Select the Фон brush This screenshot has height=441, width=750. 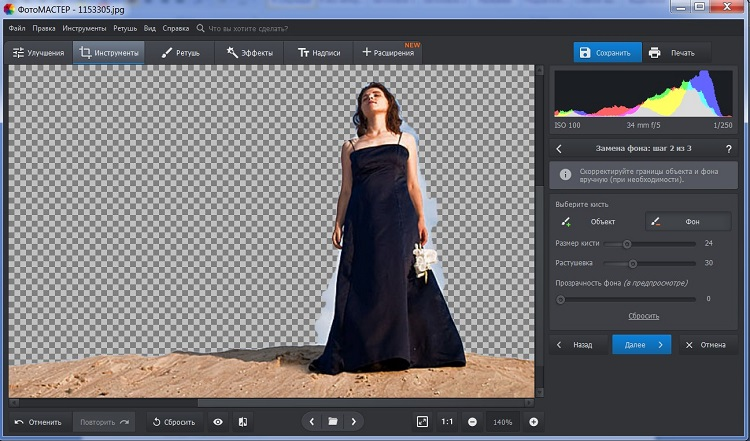click(x=688, y=221)
